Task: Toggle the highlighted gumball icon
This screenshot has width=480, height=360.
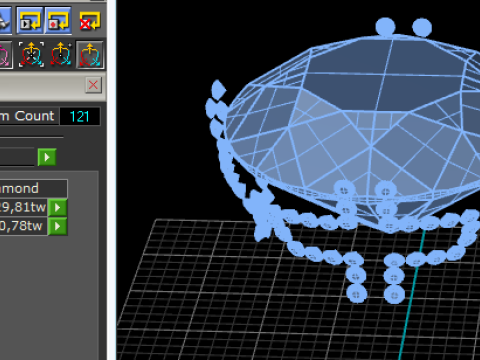Action: pyautogui.click(x=89, y=55)
